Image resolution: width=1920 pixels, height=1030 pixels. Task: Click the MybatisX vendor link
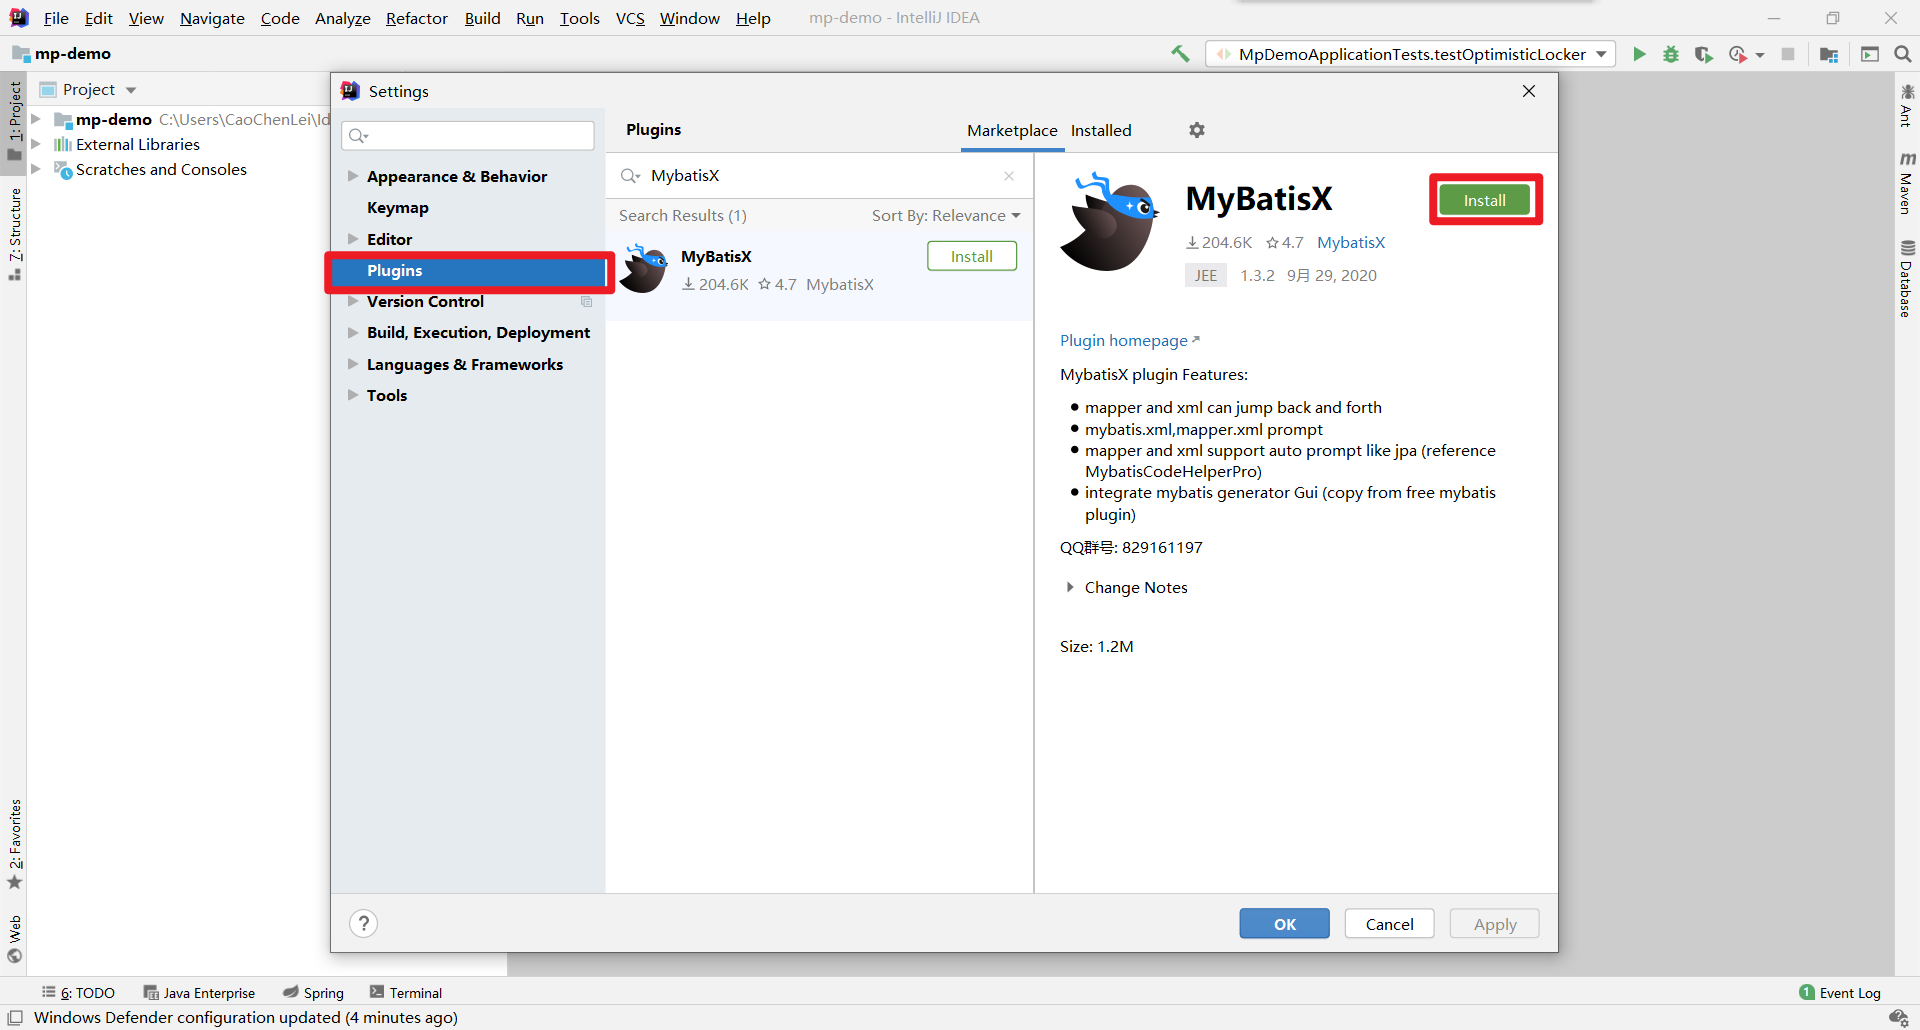[1351, 242]
